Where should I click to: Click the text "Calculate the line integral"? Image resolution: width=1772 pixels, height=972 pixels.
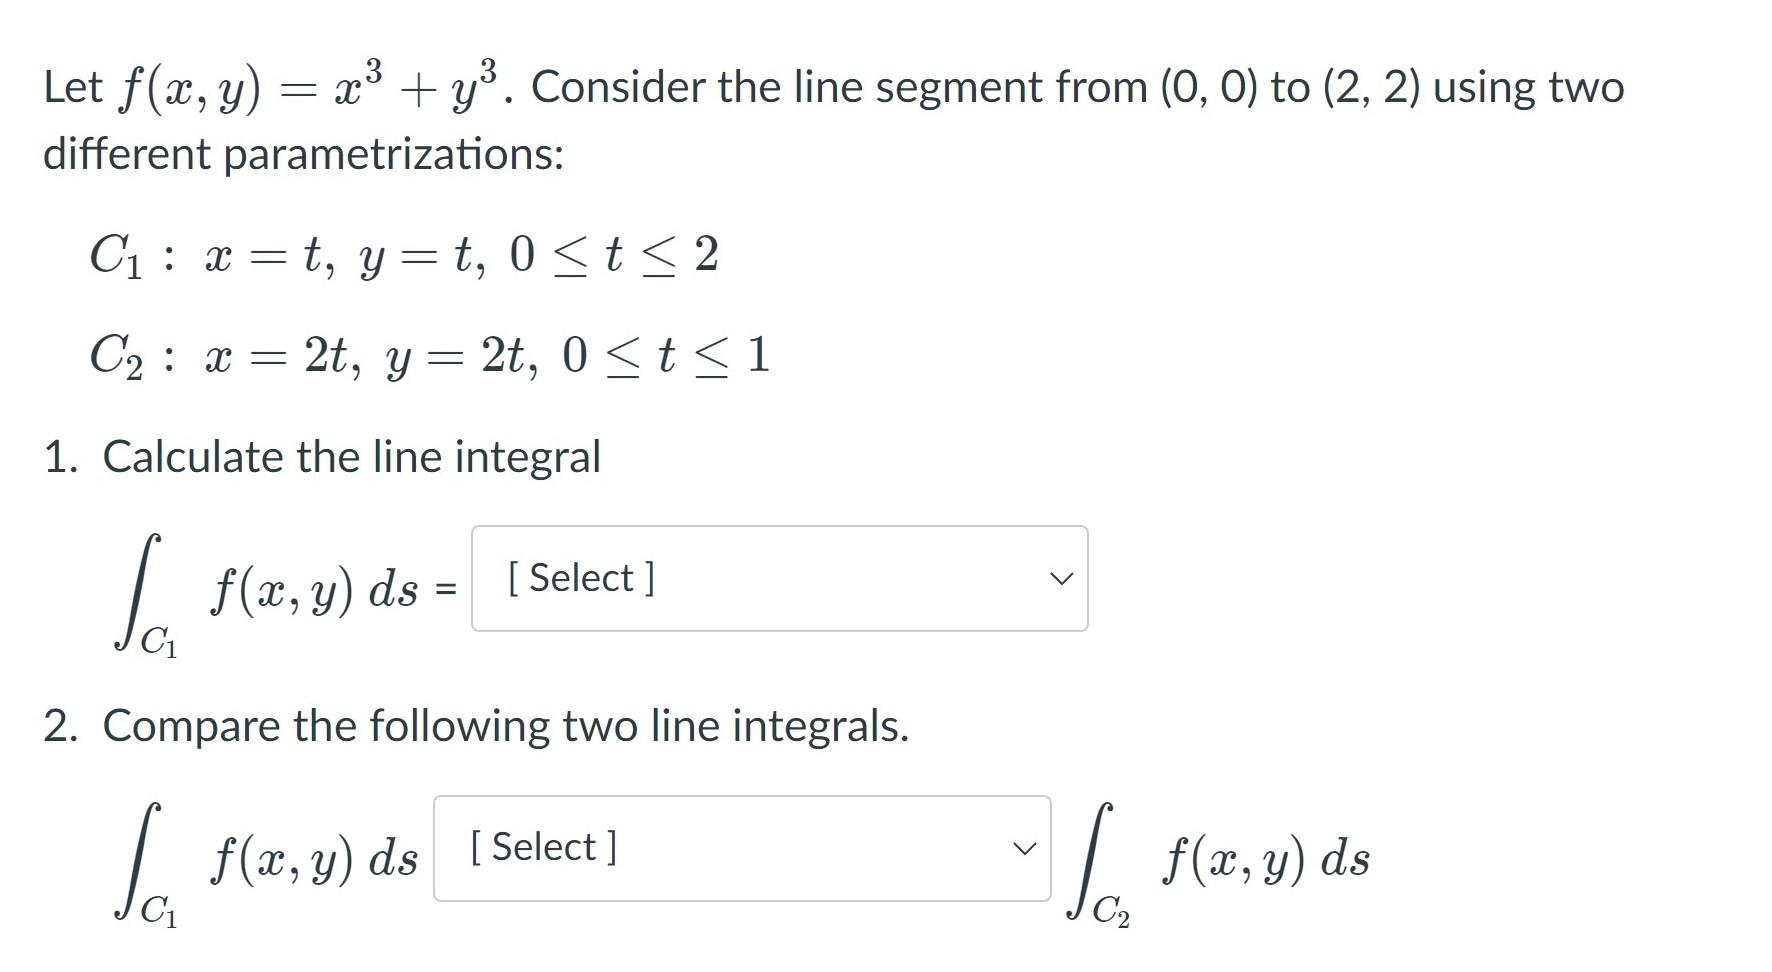(351, 457)
